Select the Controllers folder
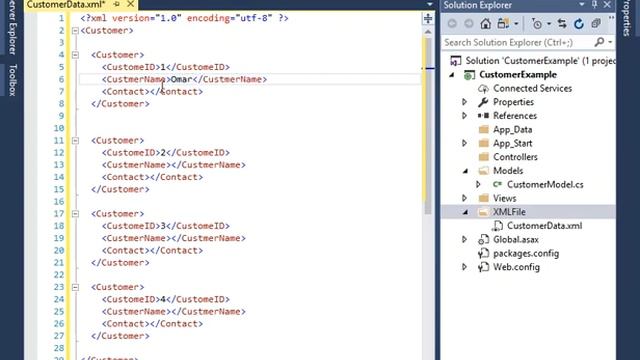The width and height of the screenshot is (640, 360). click(515, 157)
